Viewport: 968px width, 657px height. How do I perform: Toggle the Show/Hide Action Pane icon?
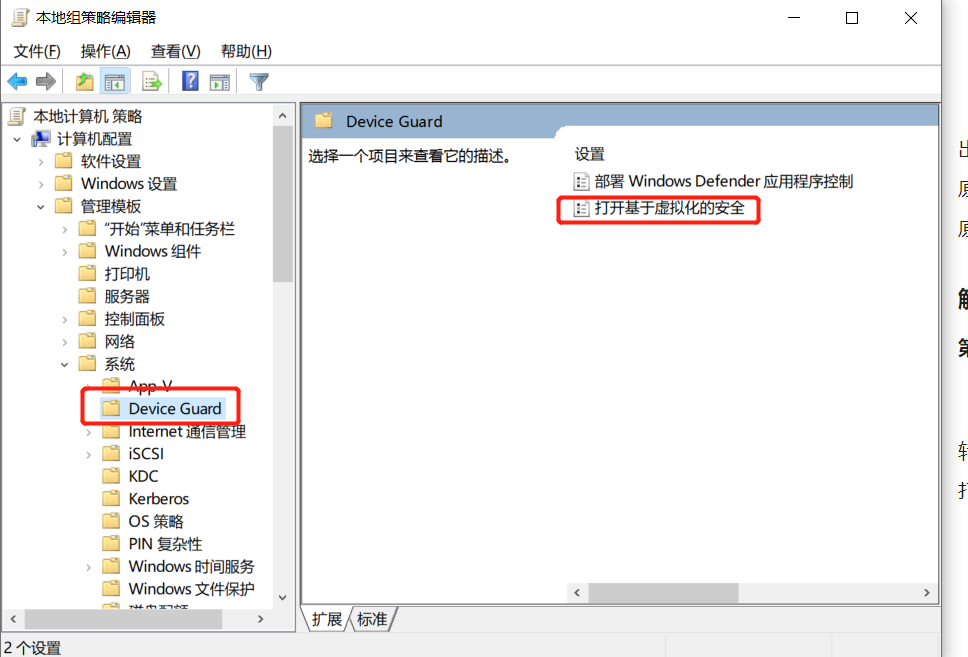coord(220,82)
